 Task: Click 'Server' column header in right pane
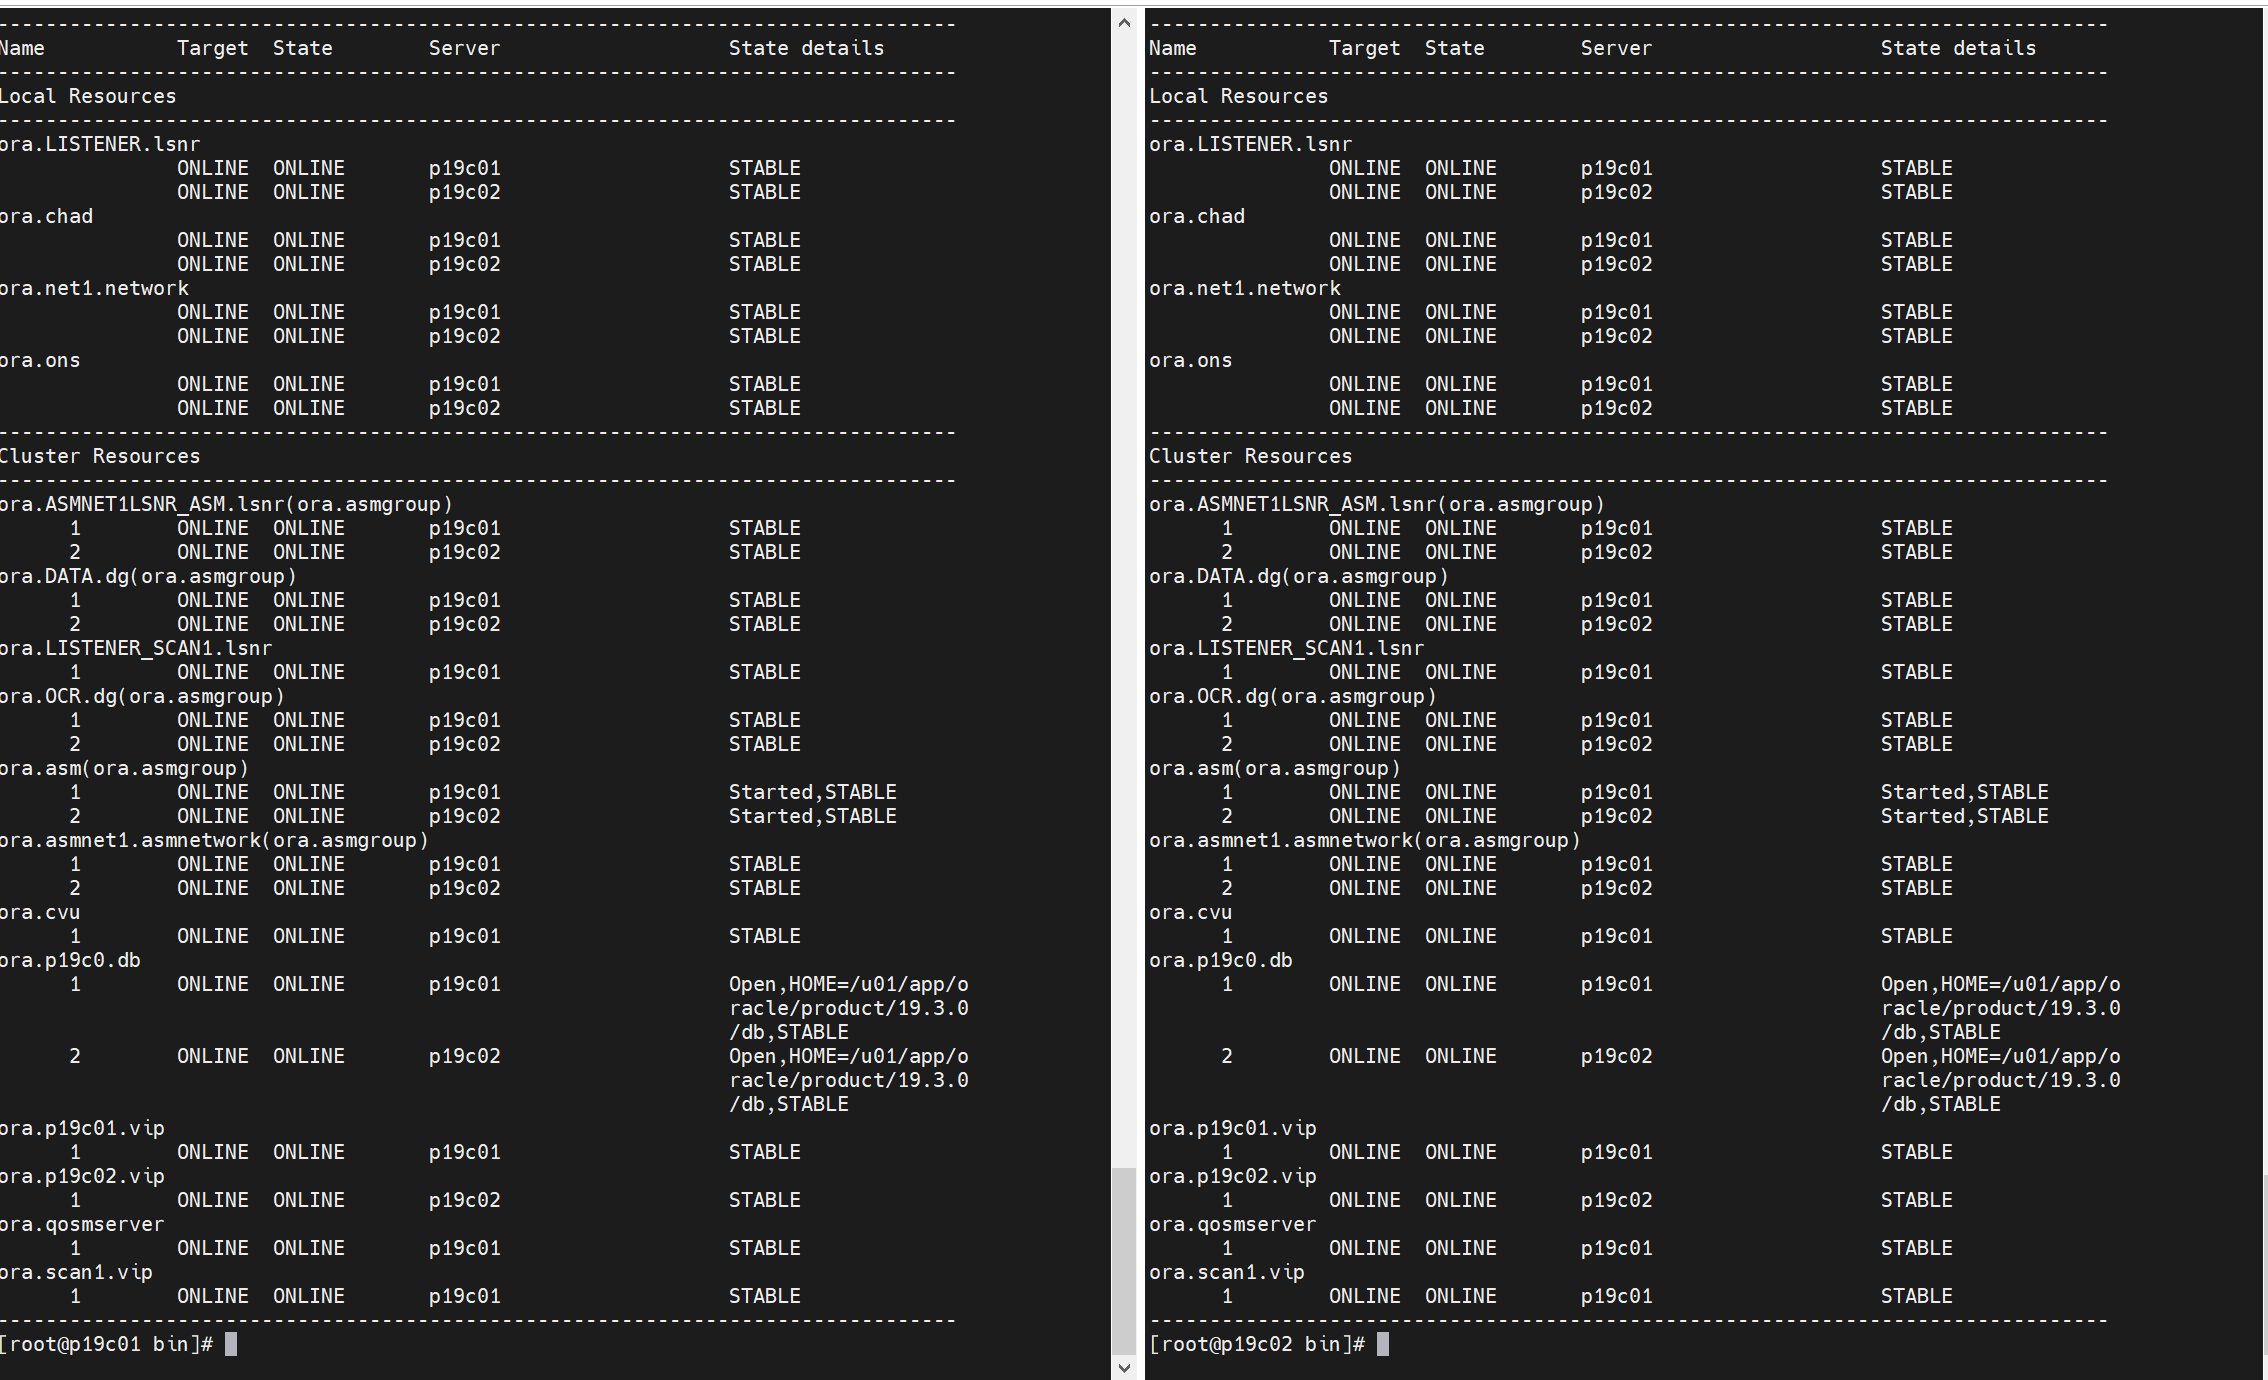(1616, 48)
